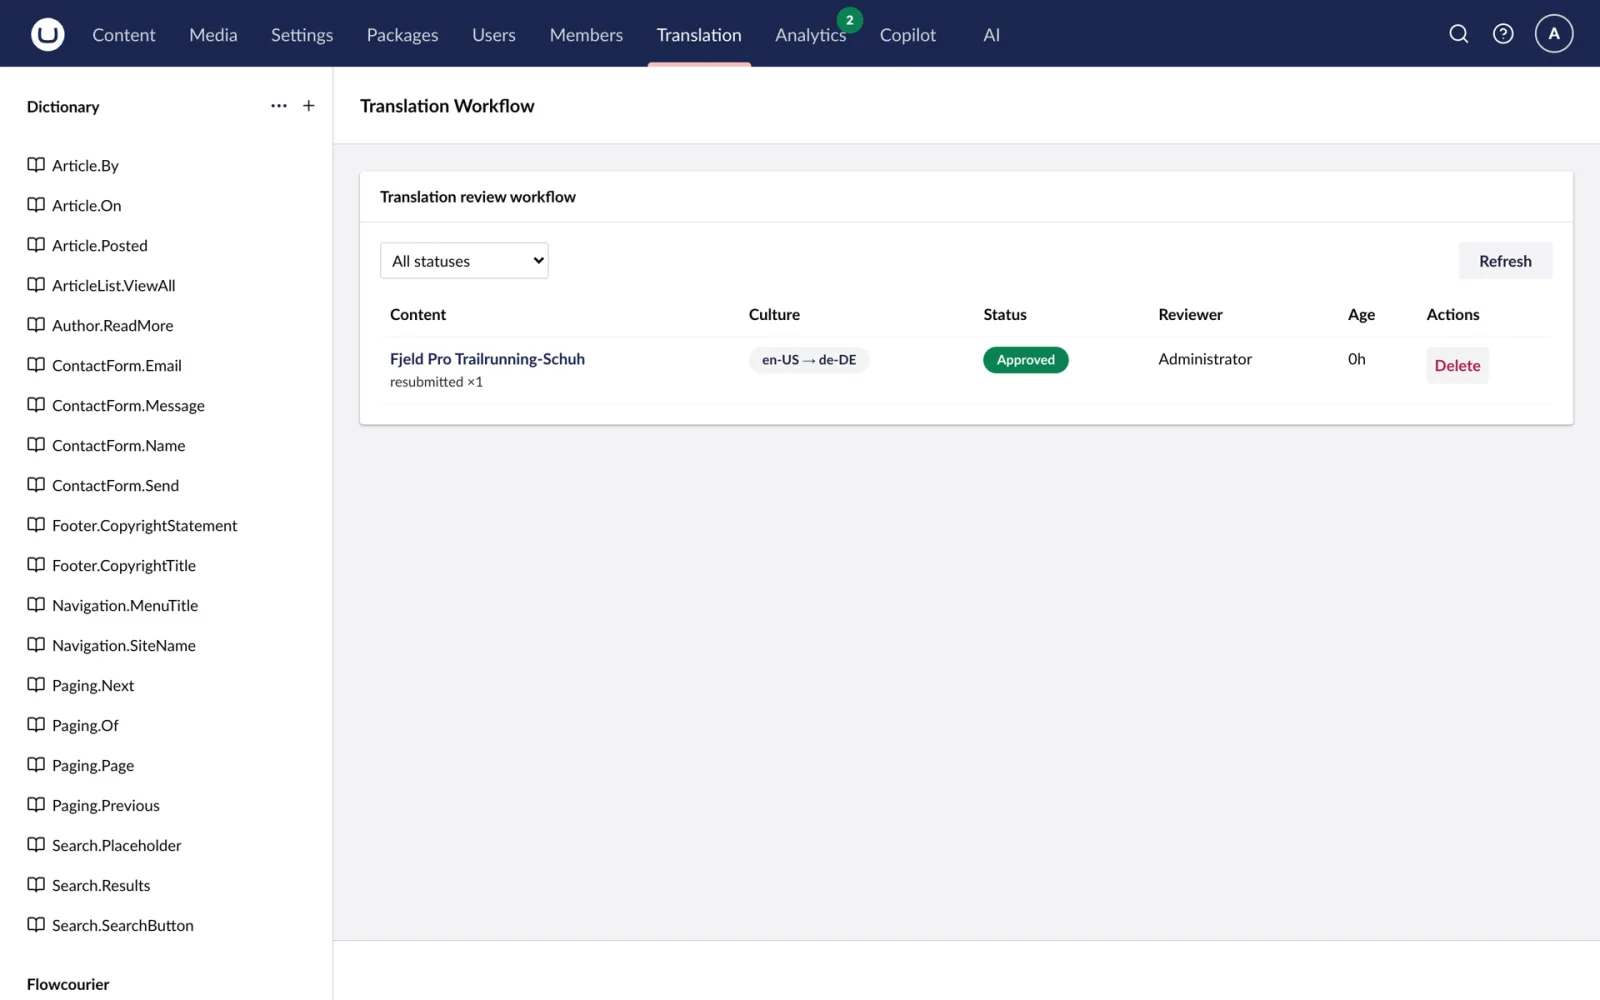Open the All statuses filter dropdown

(x=464, y=261)
